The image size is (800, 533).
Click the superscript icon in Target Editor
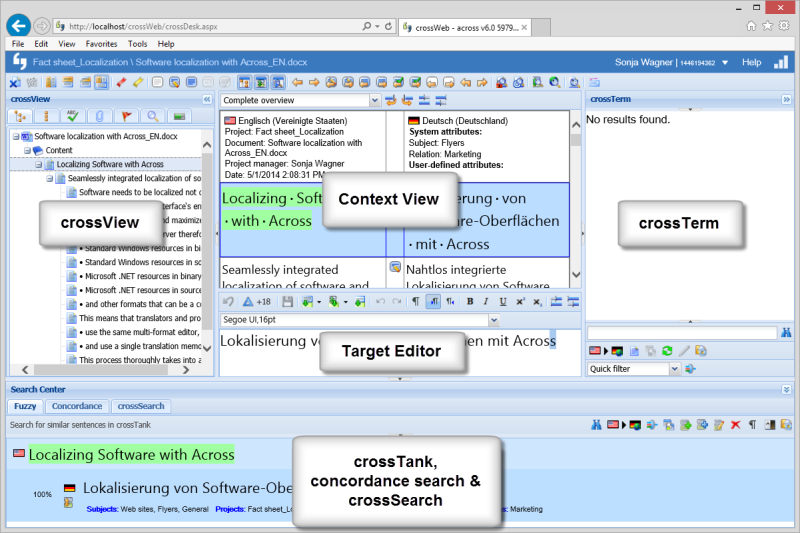pyautogui.click(x=520, y=301)
